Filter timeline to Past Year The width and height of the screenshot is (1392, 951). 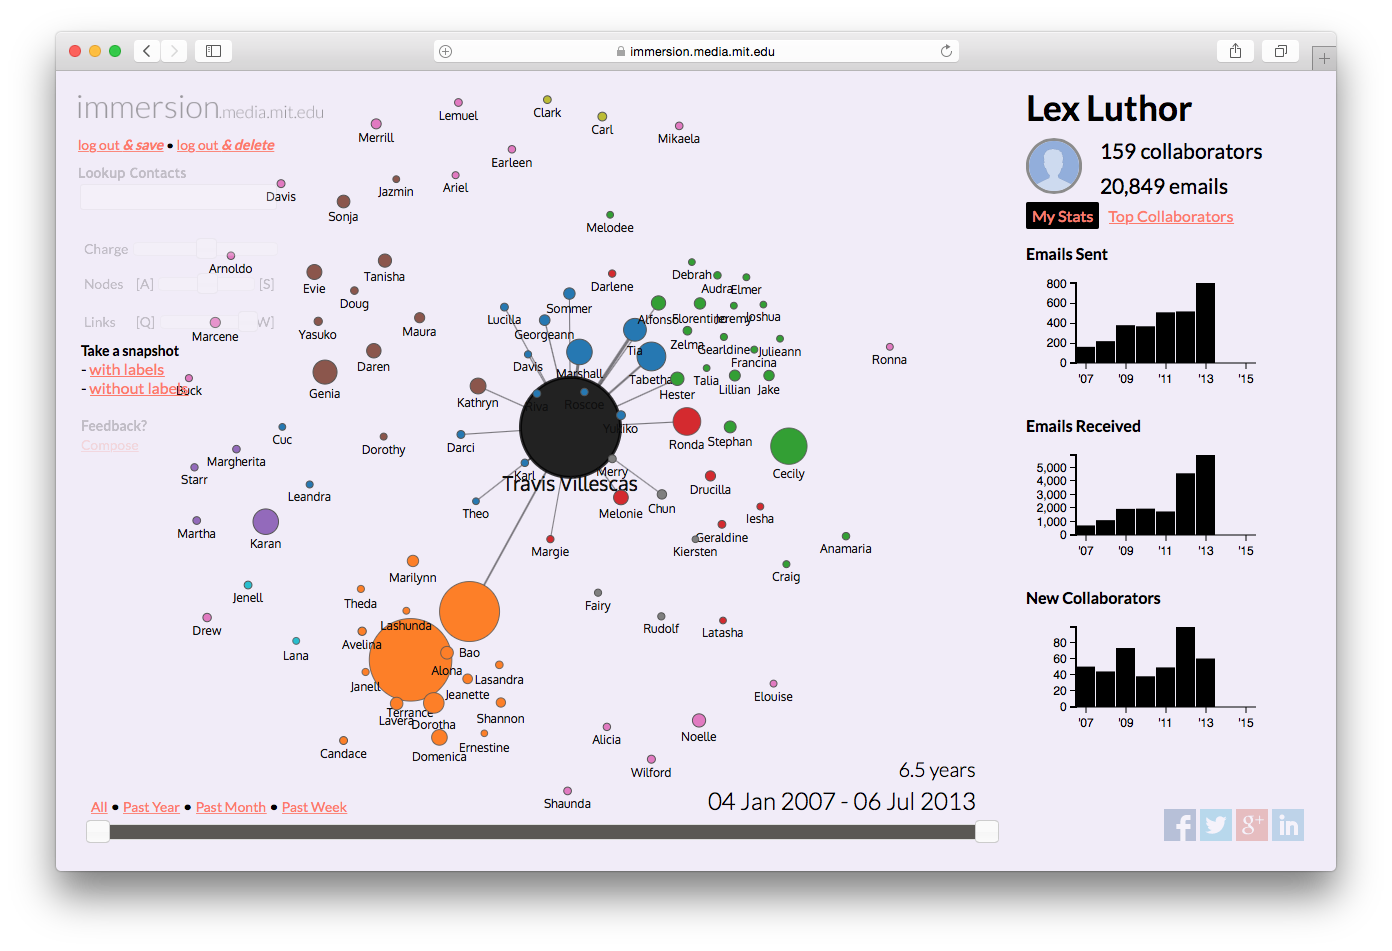[x=151, y=807]
